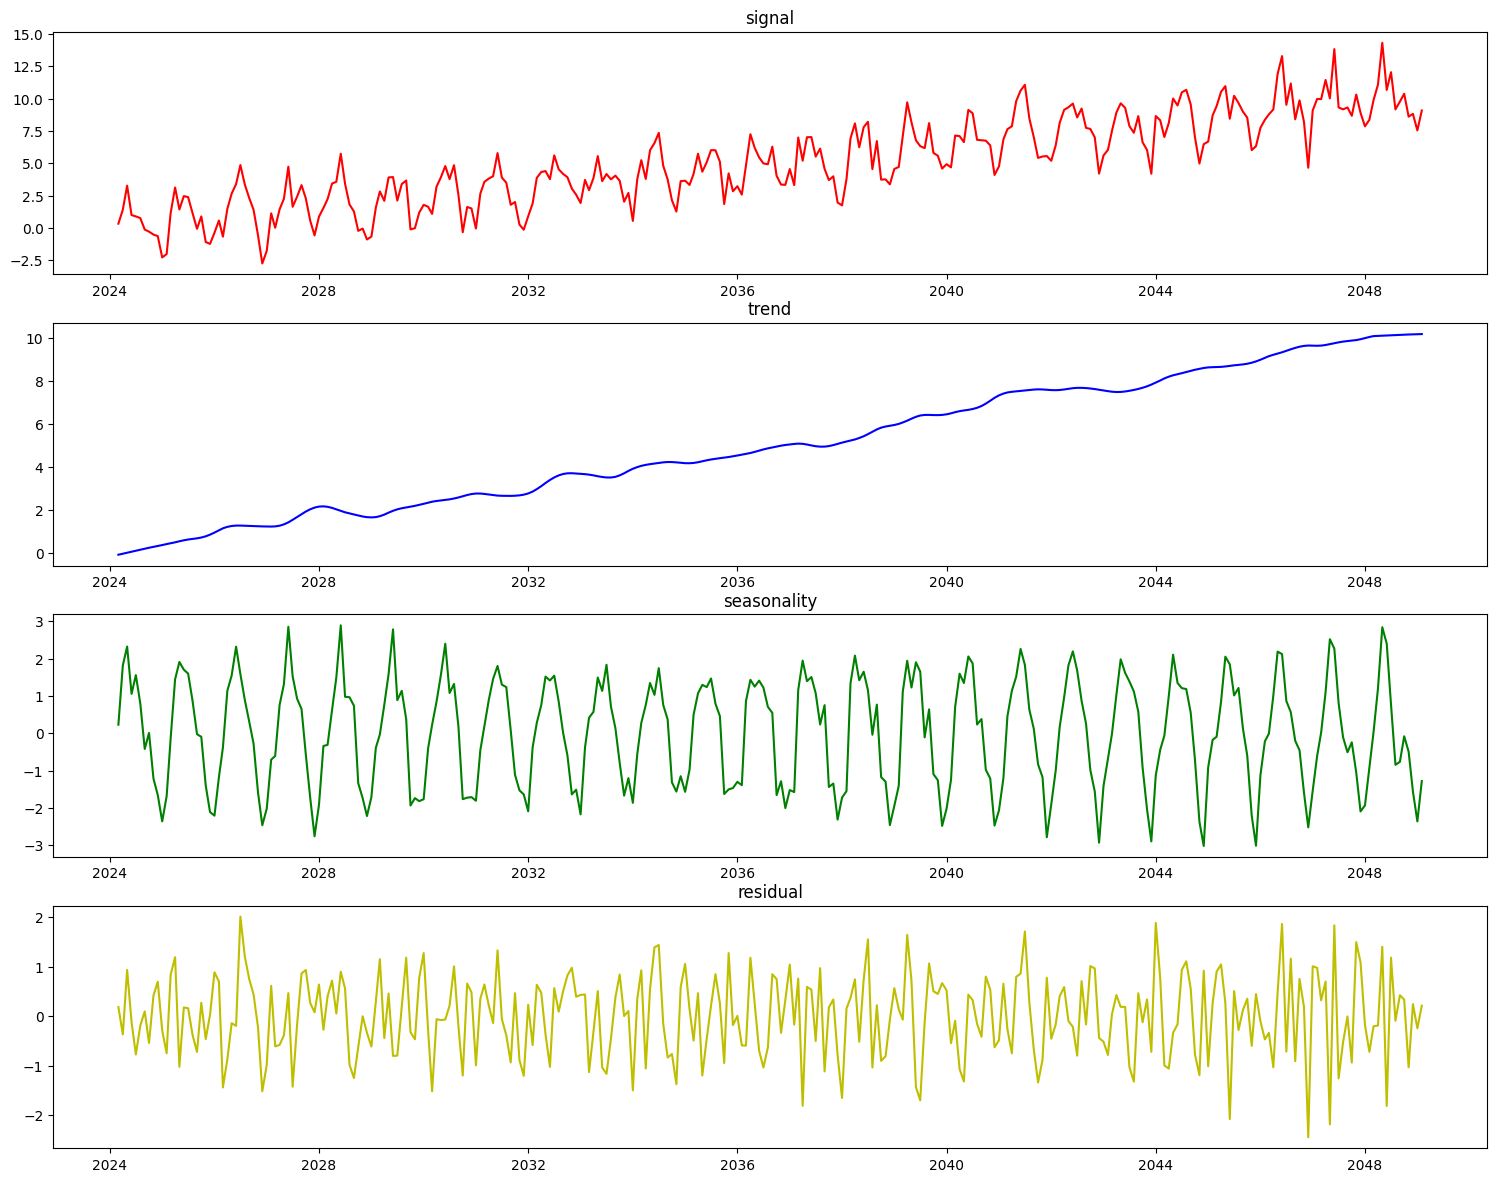Click the 2024 x-axis label under residual plot
The image size is (1496, 1182).
point(109,1165)
